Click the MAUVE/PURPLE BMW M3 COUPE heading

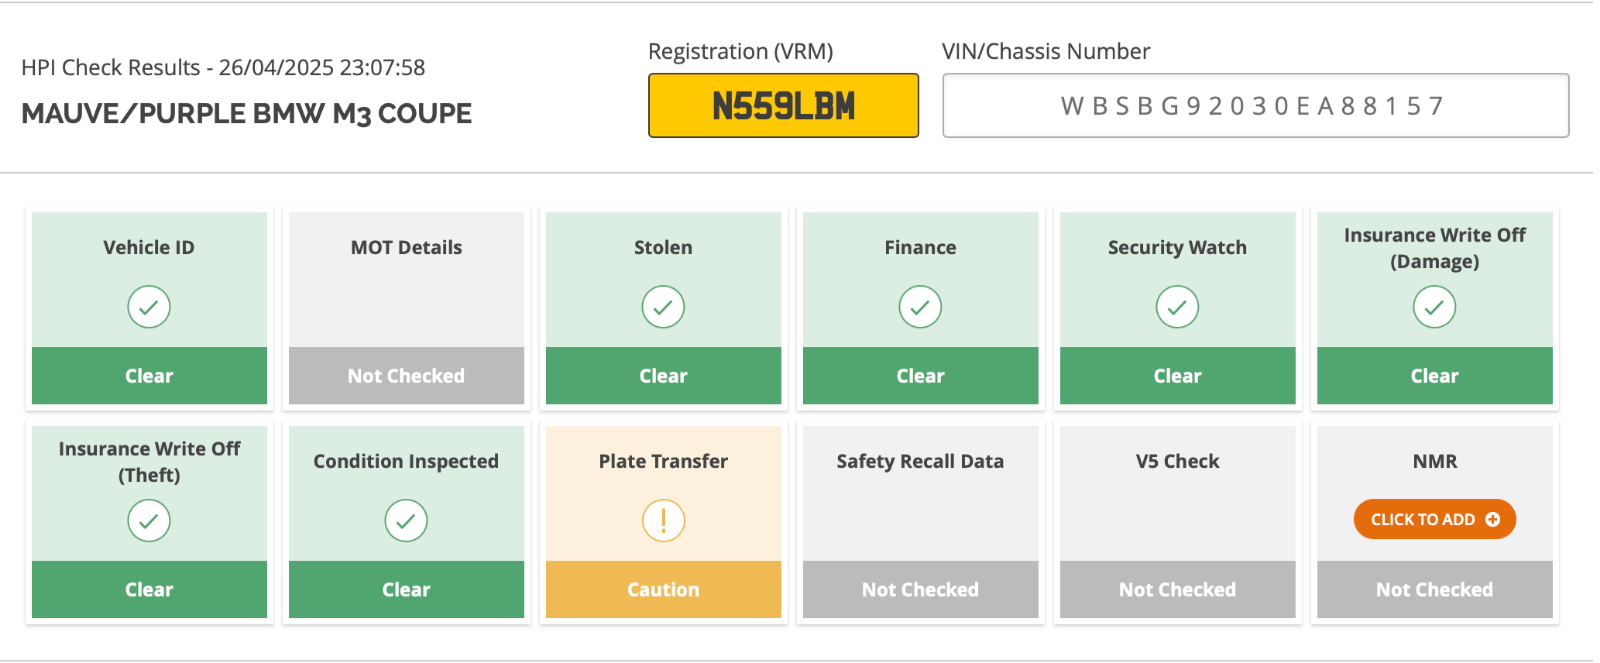tap(246, 114)
